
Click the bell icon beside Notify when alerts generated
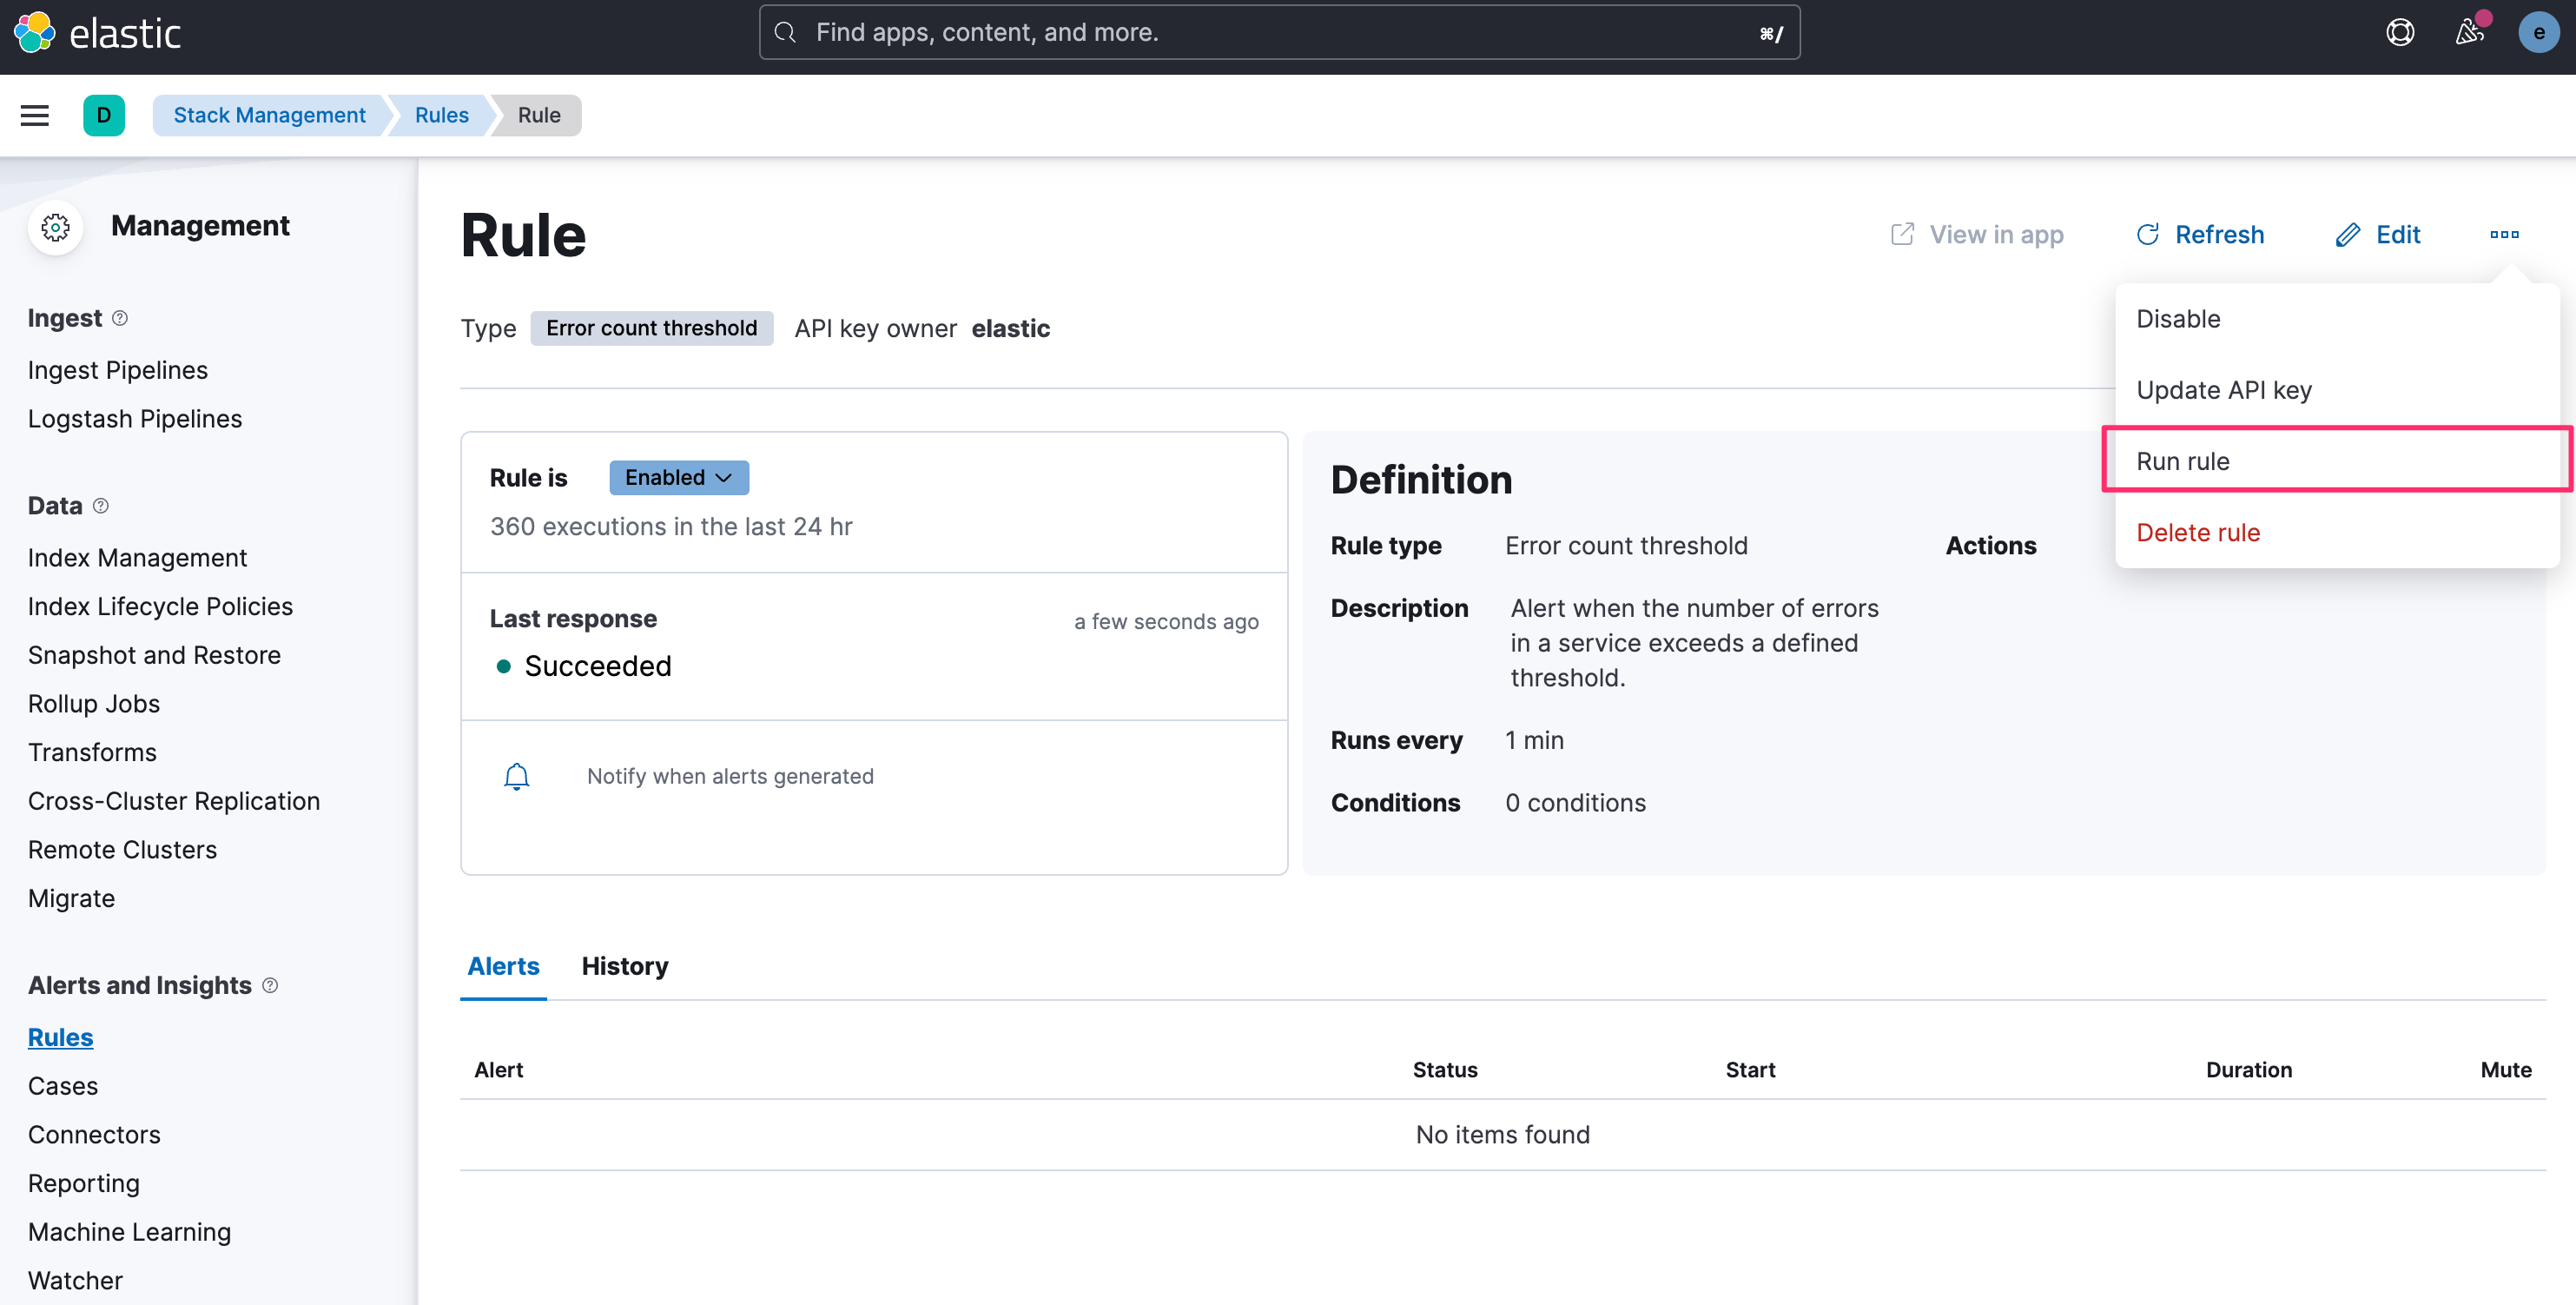[517, 776]
